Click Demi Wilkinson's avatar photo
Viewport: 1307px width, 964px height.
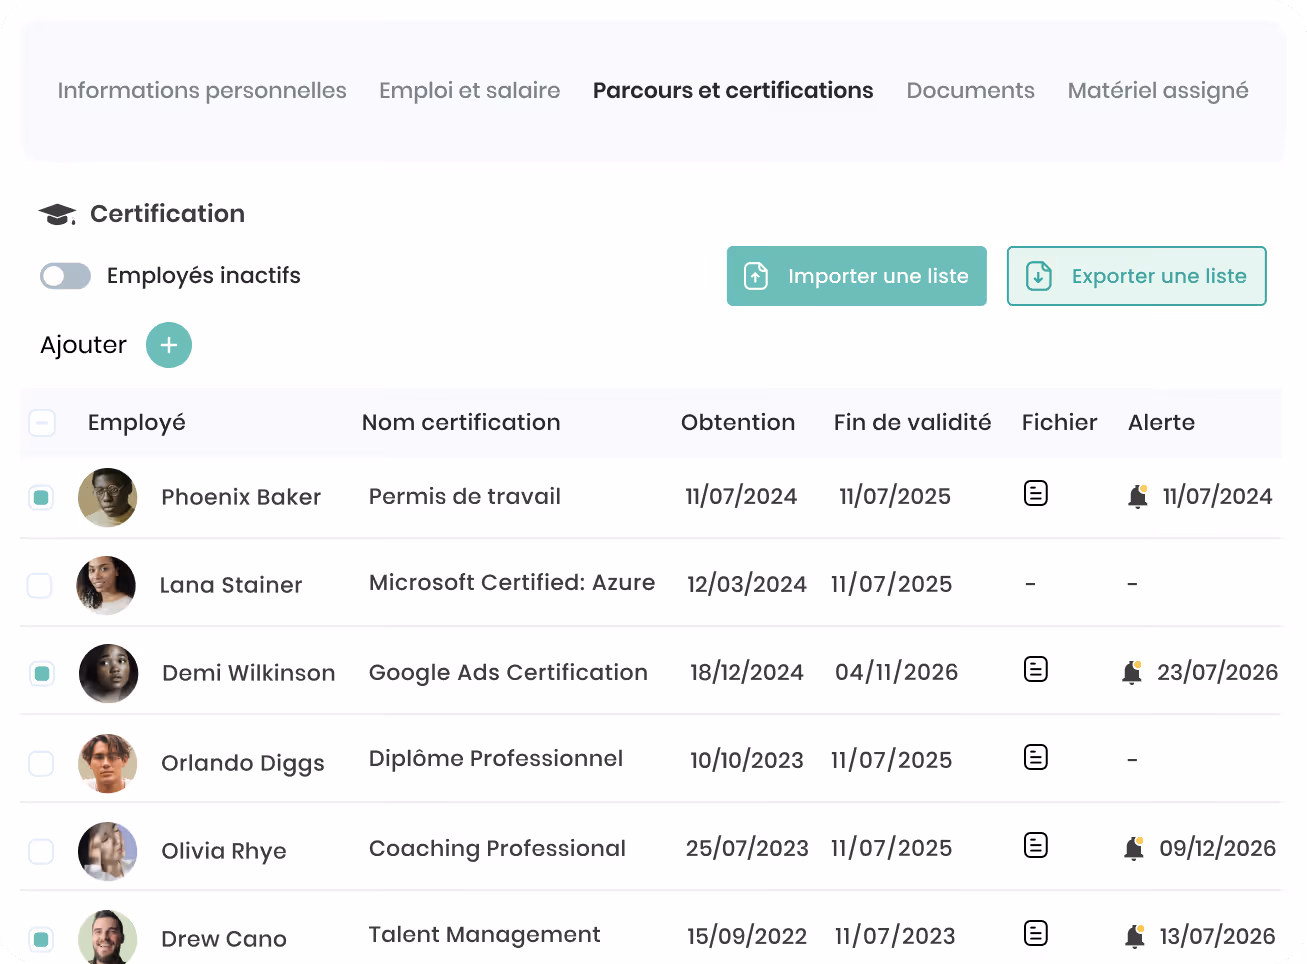click(108, 673)
